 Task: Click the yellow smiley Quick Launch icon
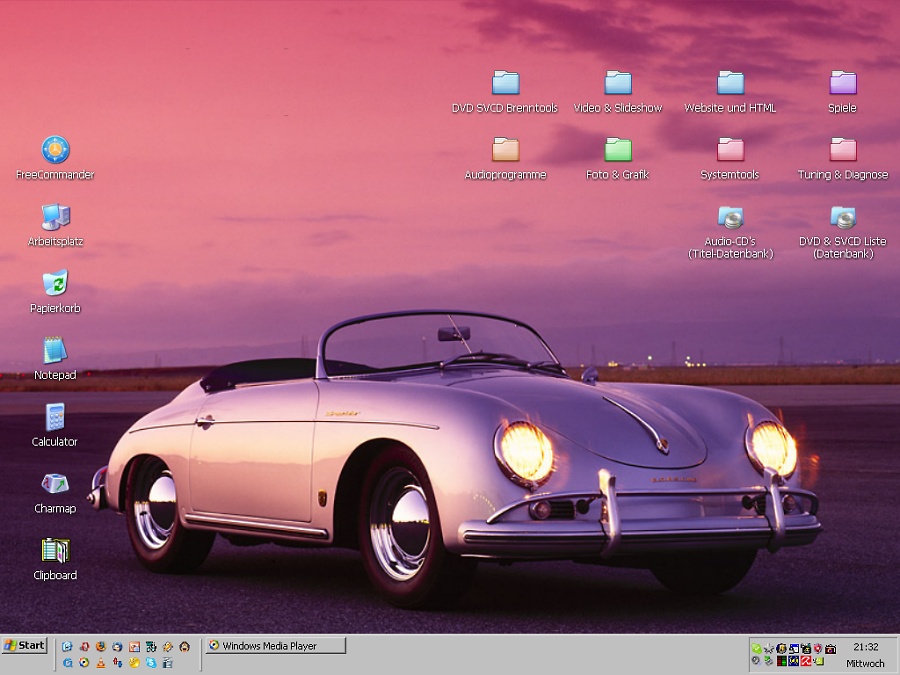click(x=134, y=662)
